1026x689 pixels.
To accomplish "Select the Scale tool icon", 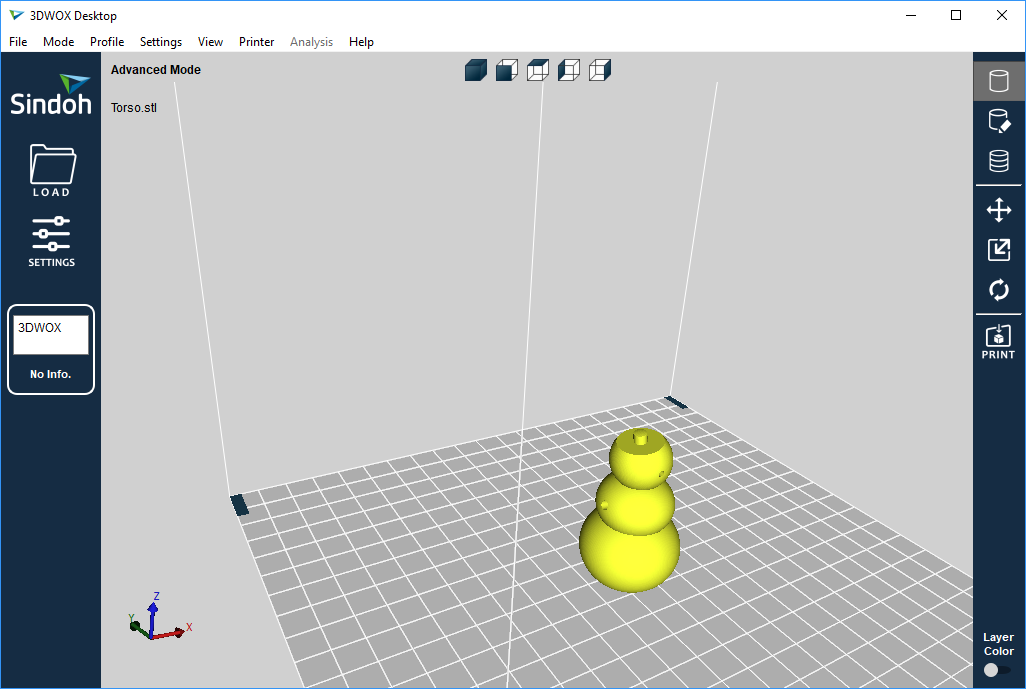I will tap(998, 250).
